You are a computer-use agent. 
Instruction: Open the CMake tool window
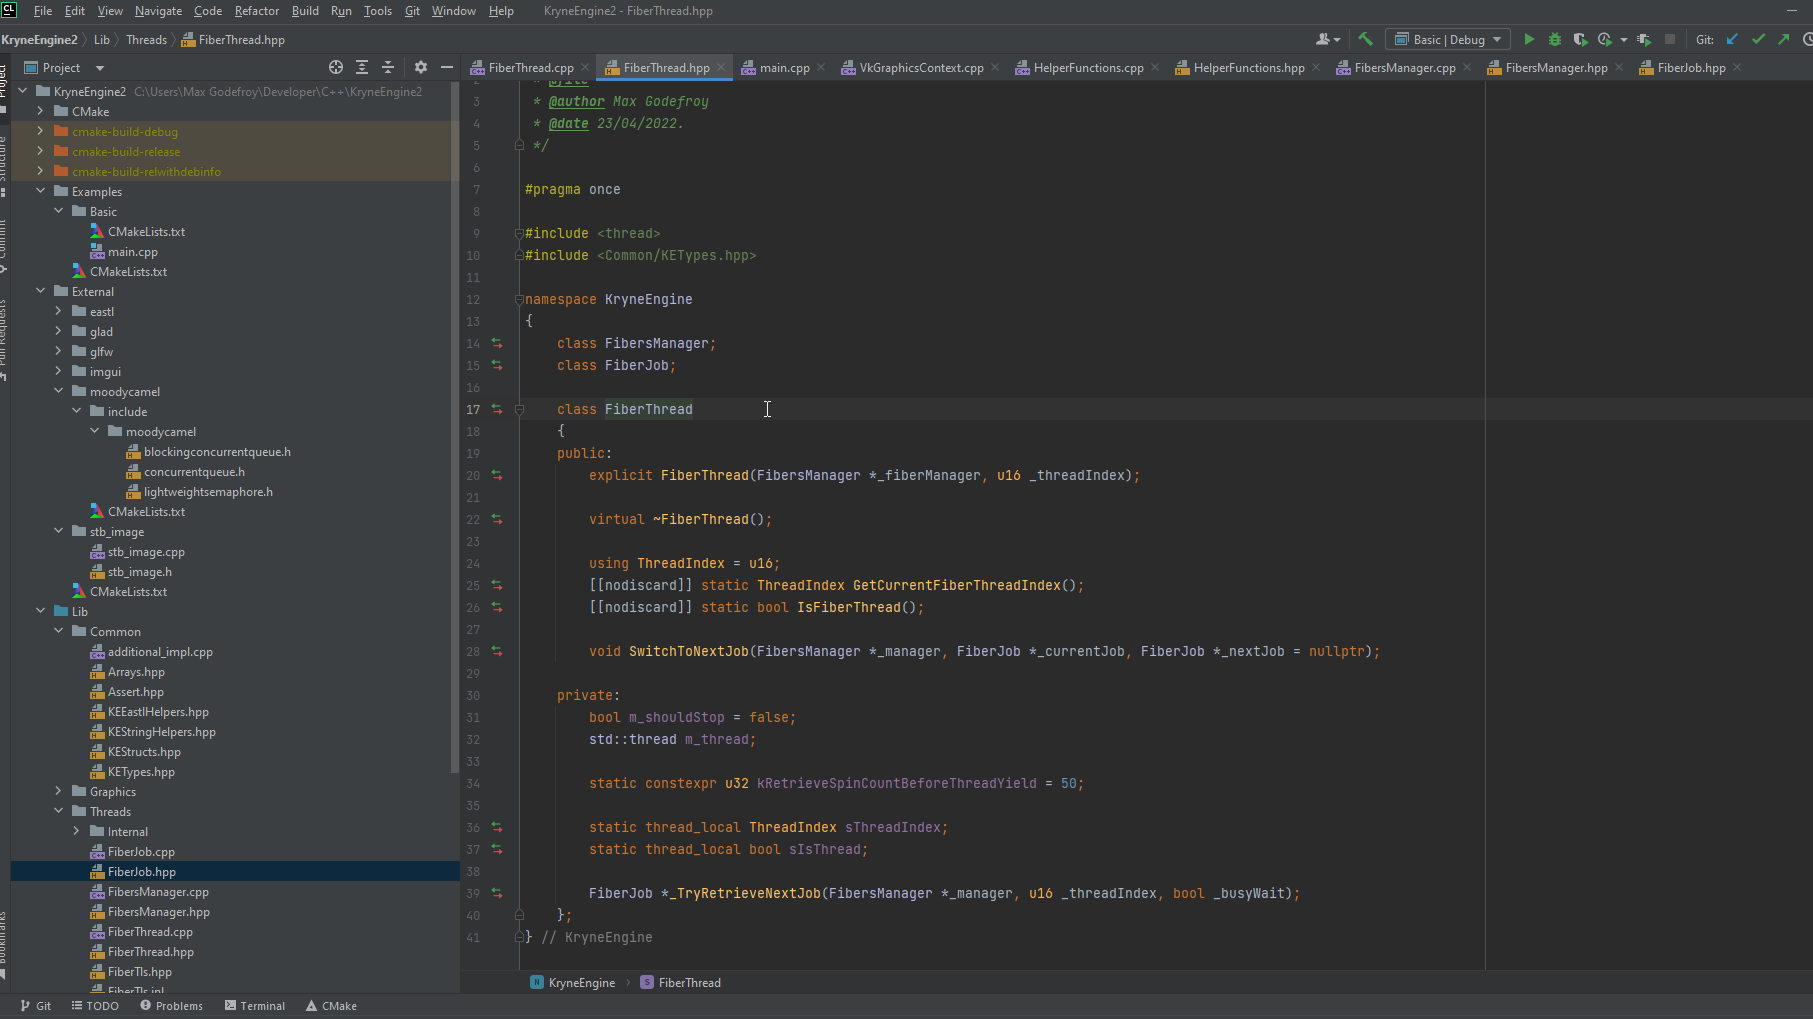tap(331, 1006)
